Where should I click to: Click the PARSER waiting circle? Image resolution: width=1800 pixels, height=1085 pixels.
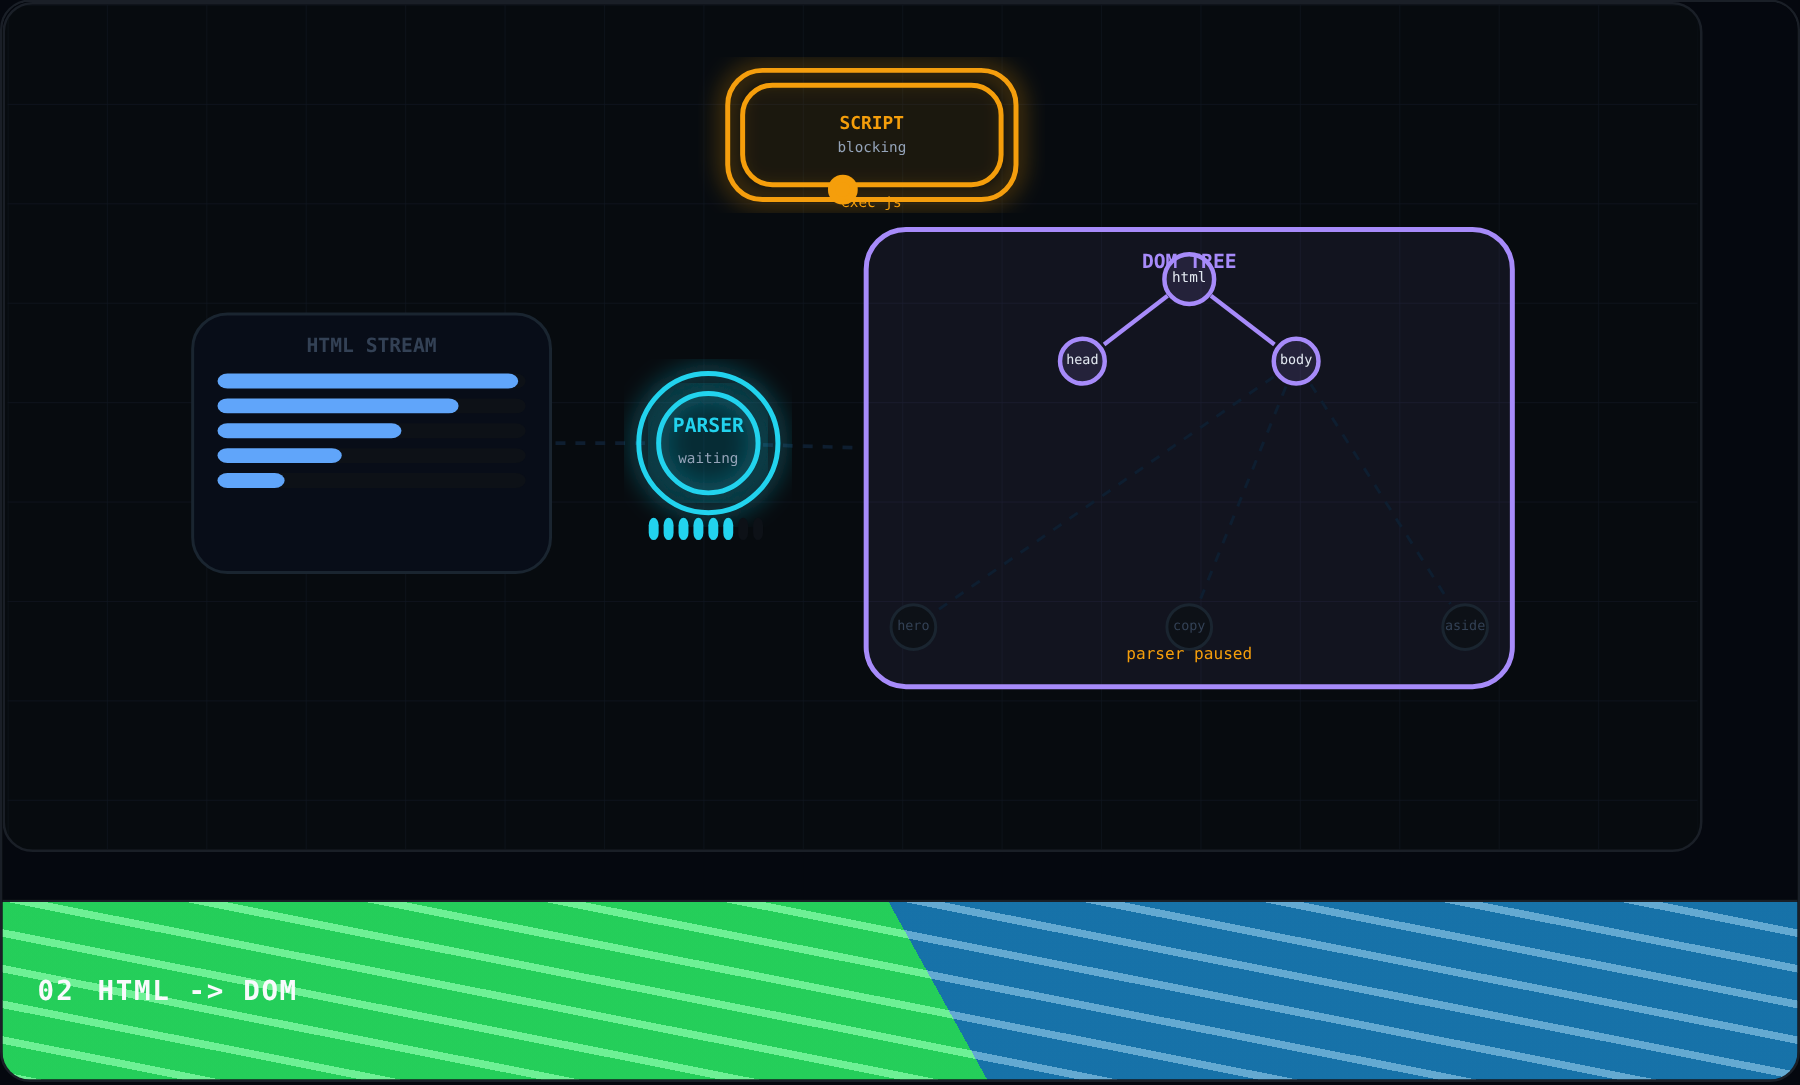pos(708,443)
